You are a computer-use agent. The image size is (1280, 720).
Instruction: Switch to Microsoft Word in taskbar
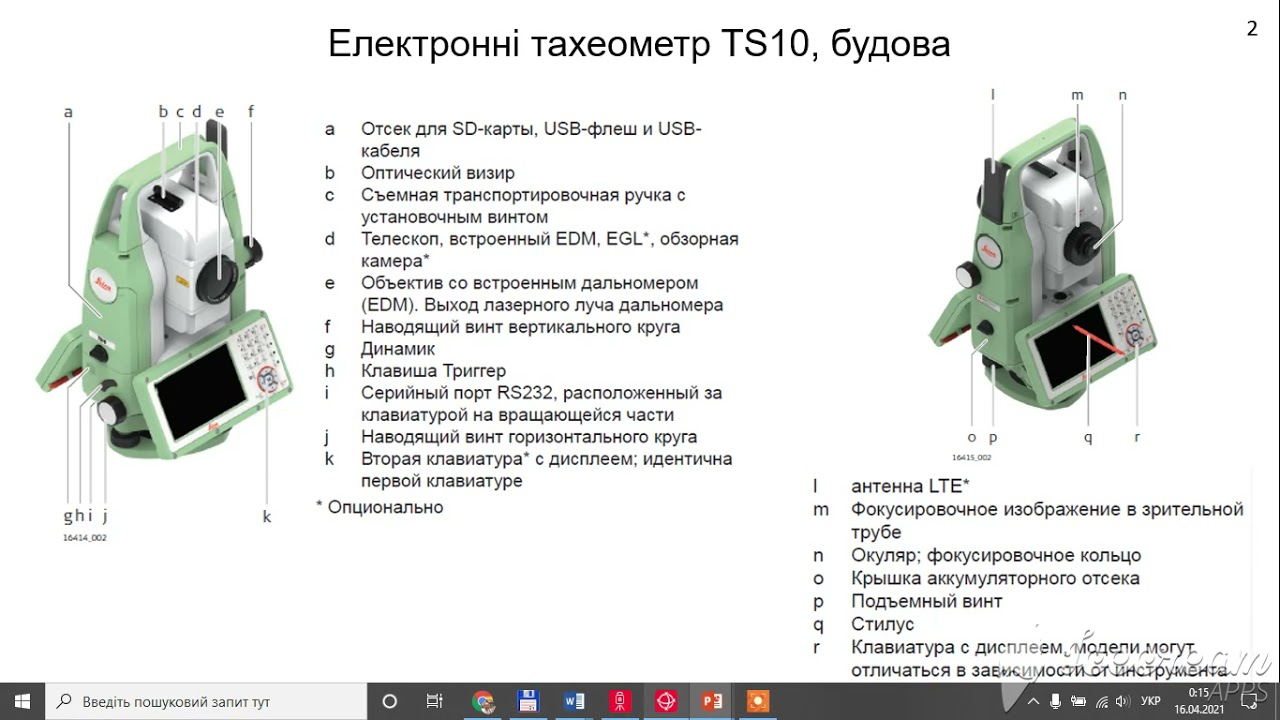[574, 701]
